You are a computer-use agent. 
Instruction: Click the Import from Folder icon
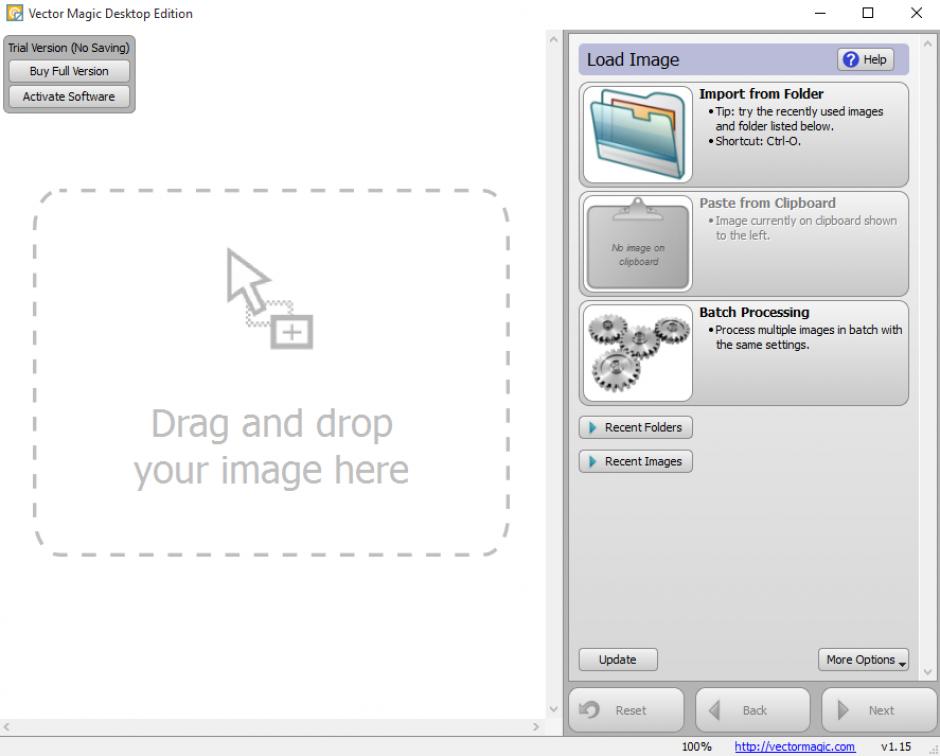tap(637, 135)
